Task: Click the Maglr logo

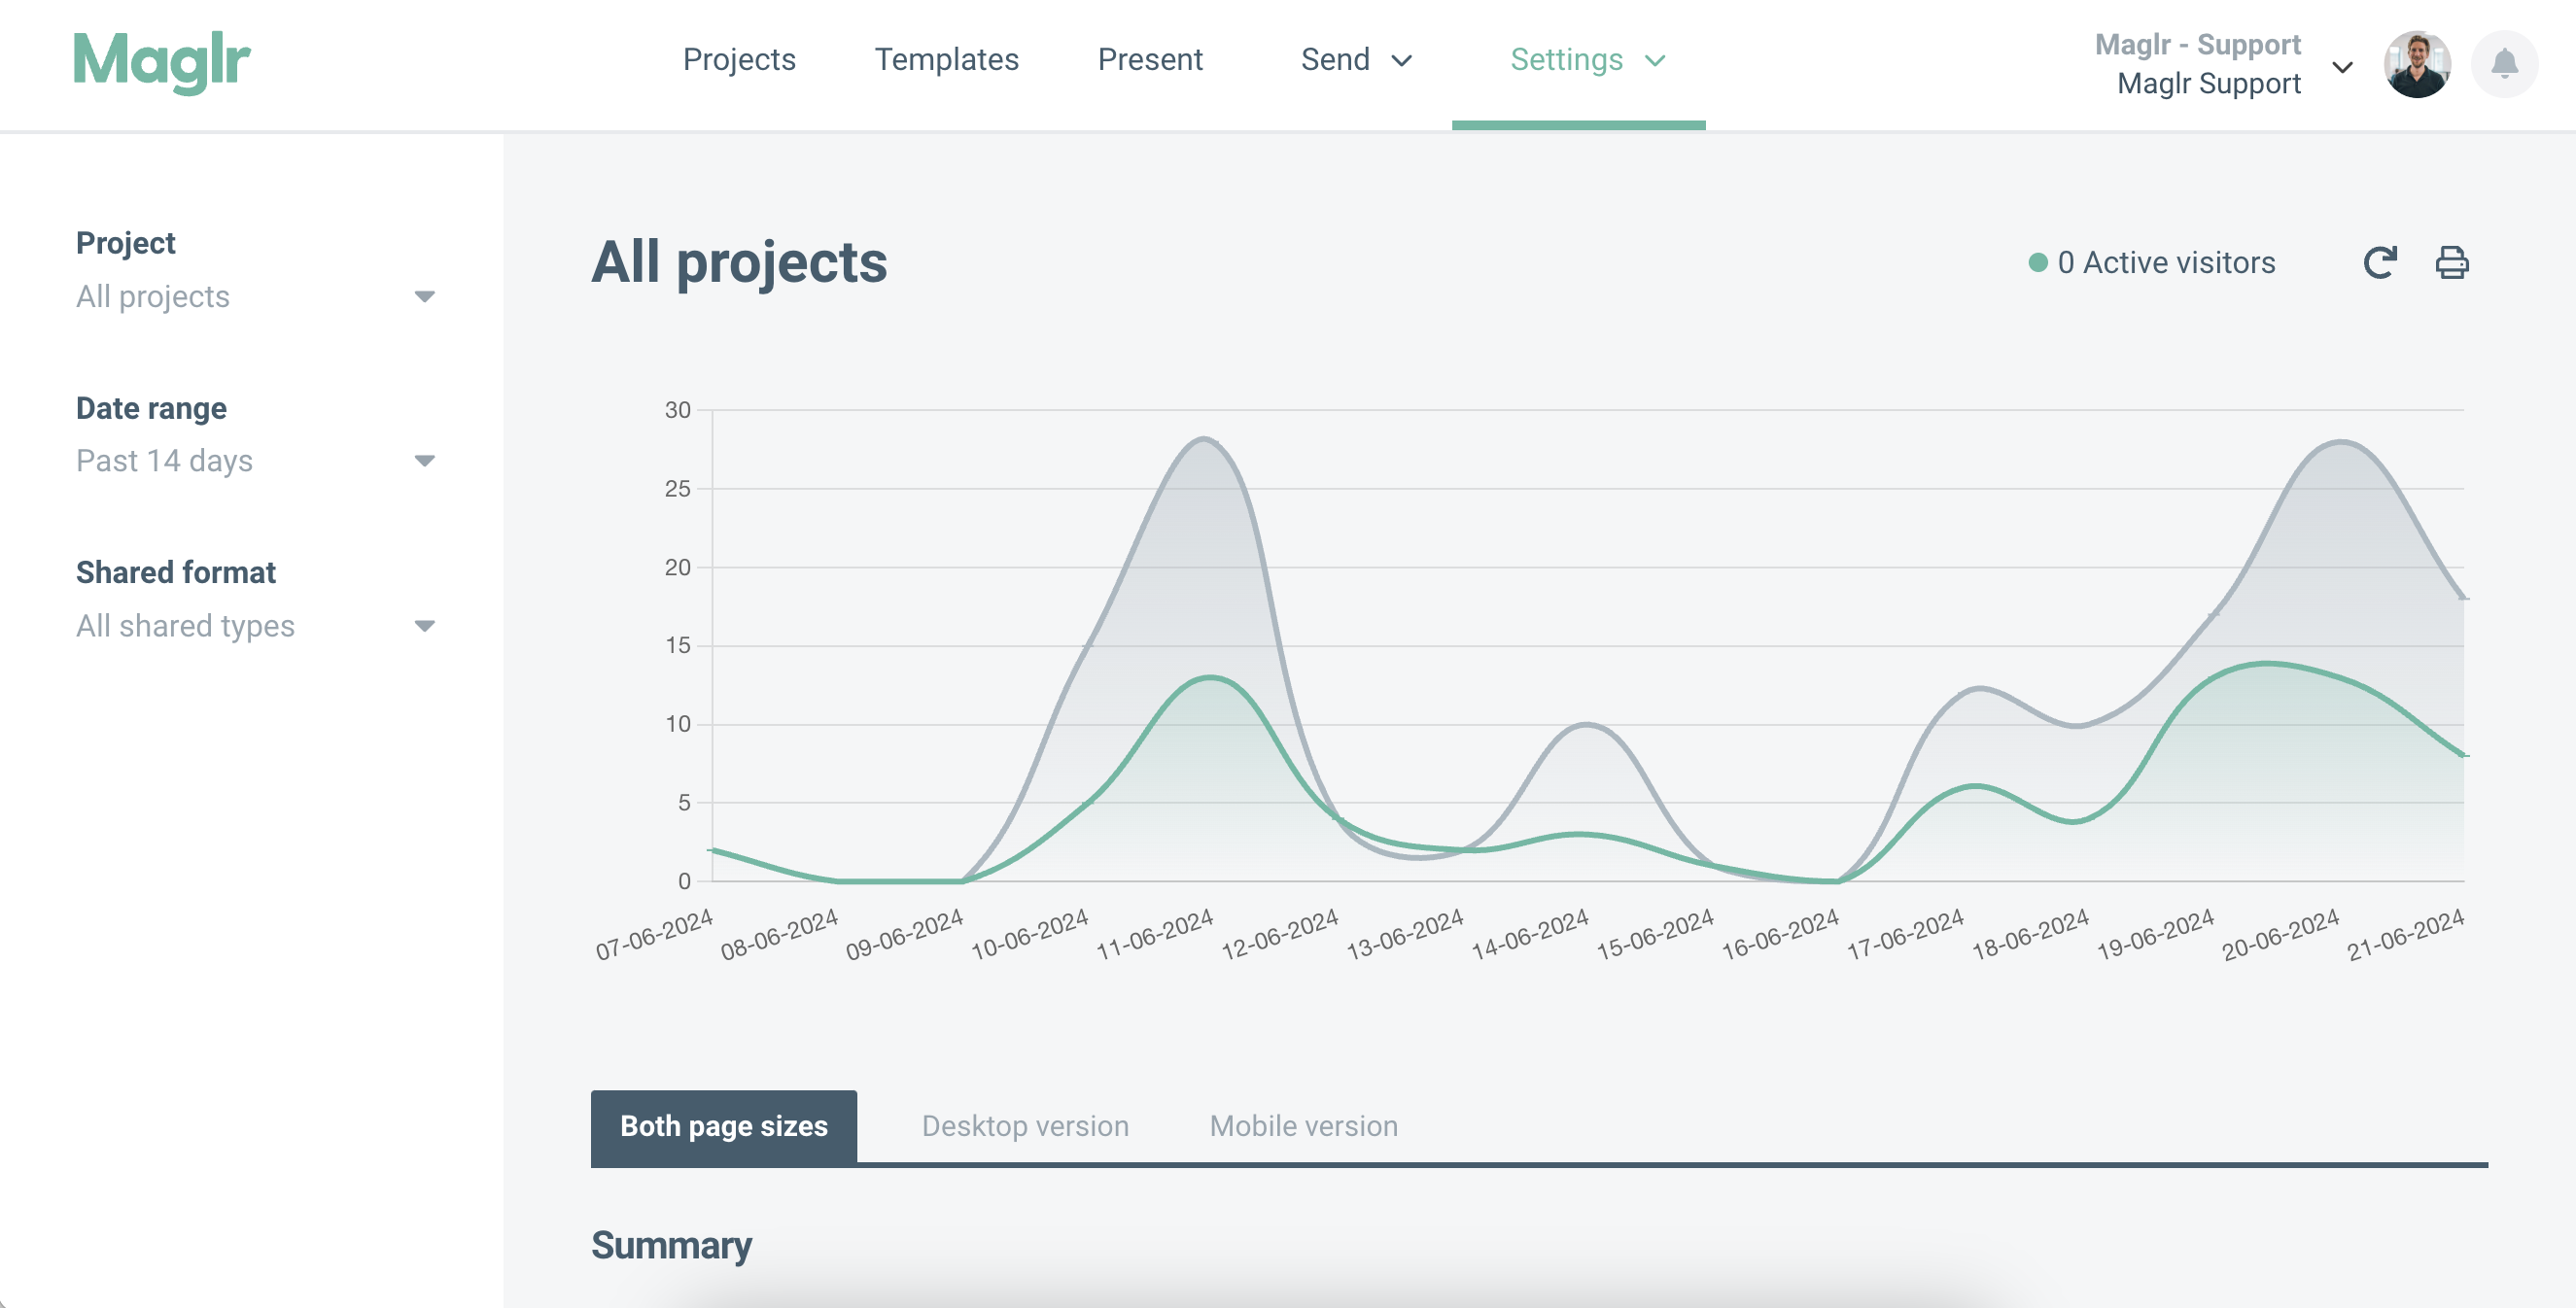Action: coord(161,62)
